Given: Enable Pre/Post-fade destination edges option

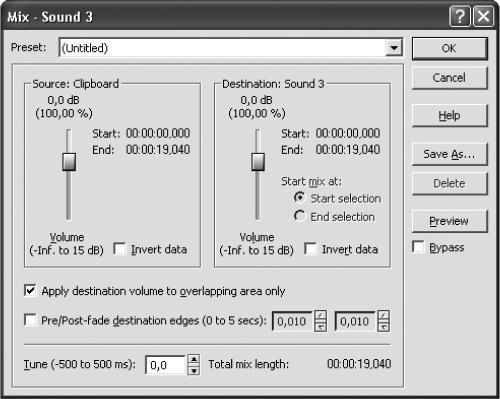Looking at the screenshot, I should [30, 320].
